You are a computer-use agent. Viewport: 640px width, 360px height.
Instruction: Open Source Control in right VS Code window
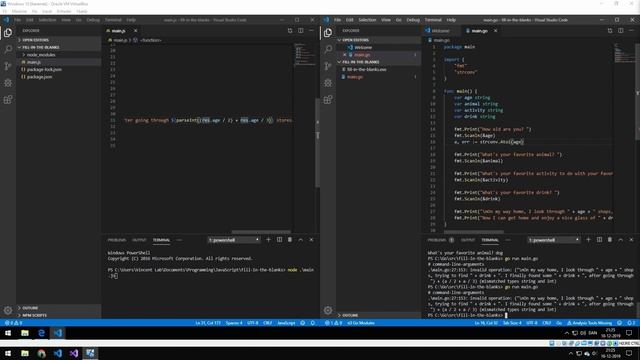[x=328, y=66]
